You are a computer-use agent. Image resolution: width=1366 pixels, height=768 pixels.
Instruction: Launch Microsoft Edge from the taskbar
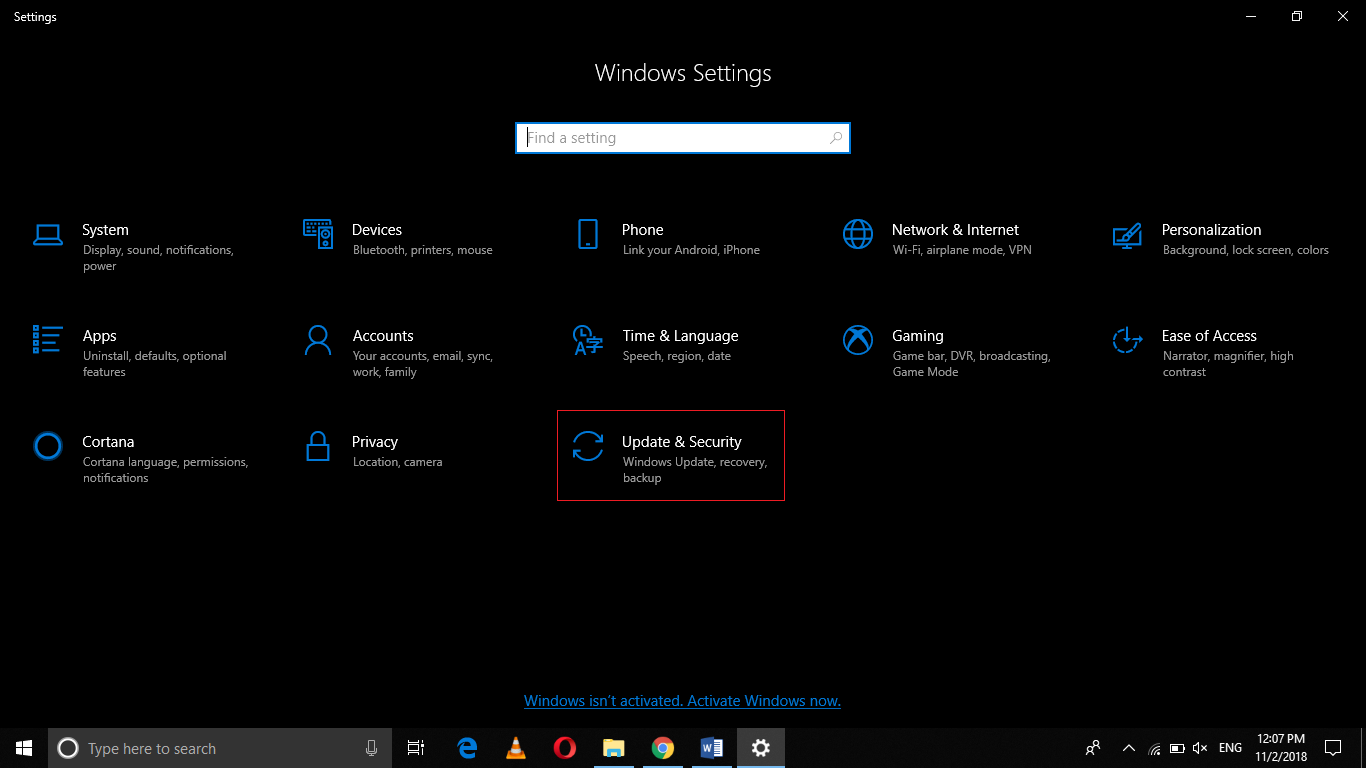tap(467, 747)
